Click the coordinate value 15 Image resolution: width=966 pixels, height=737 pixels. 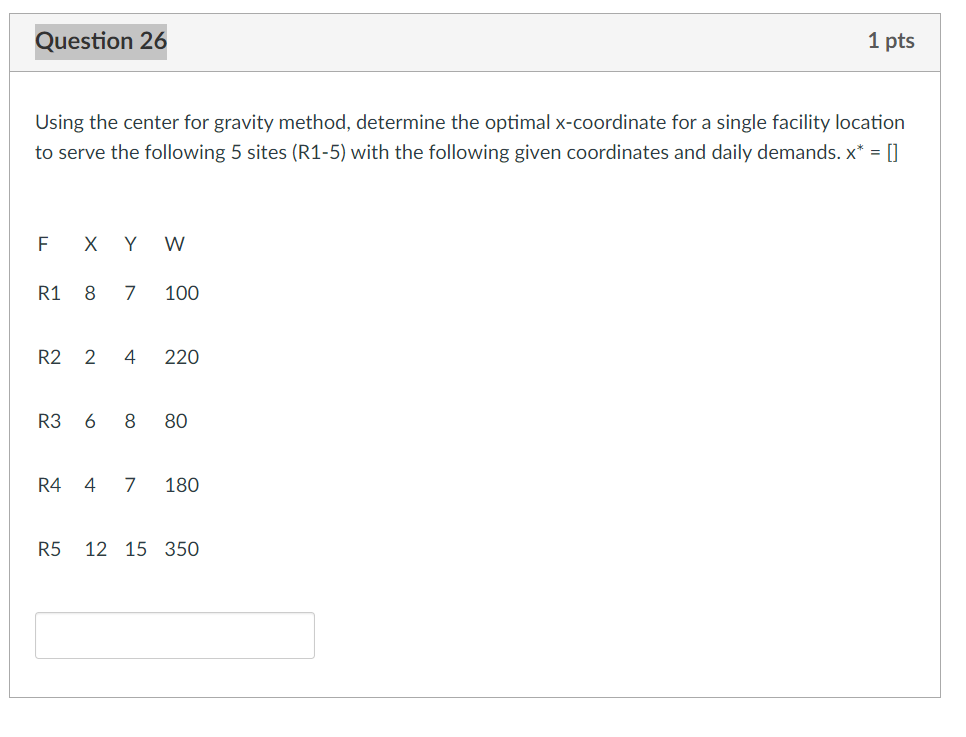[135, 549]
